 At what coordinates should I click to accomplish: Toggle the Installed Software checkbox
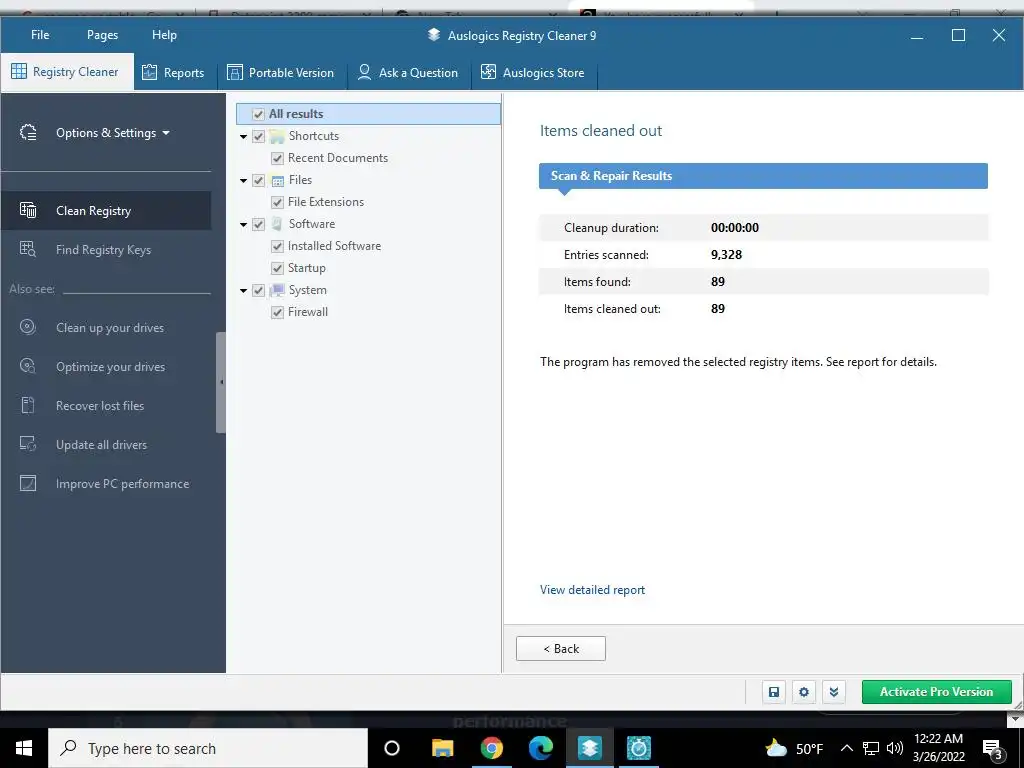pyautogui.click(x=278, y=246)
